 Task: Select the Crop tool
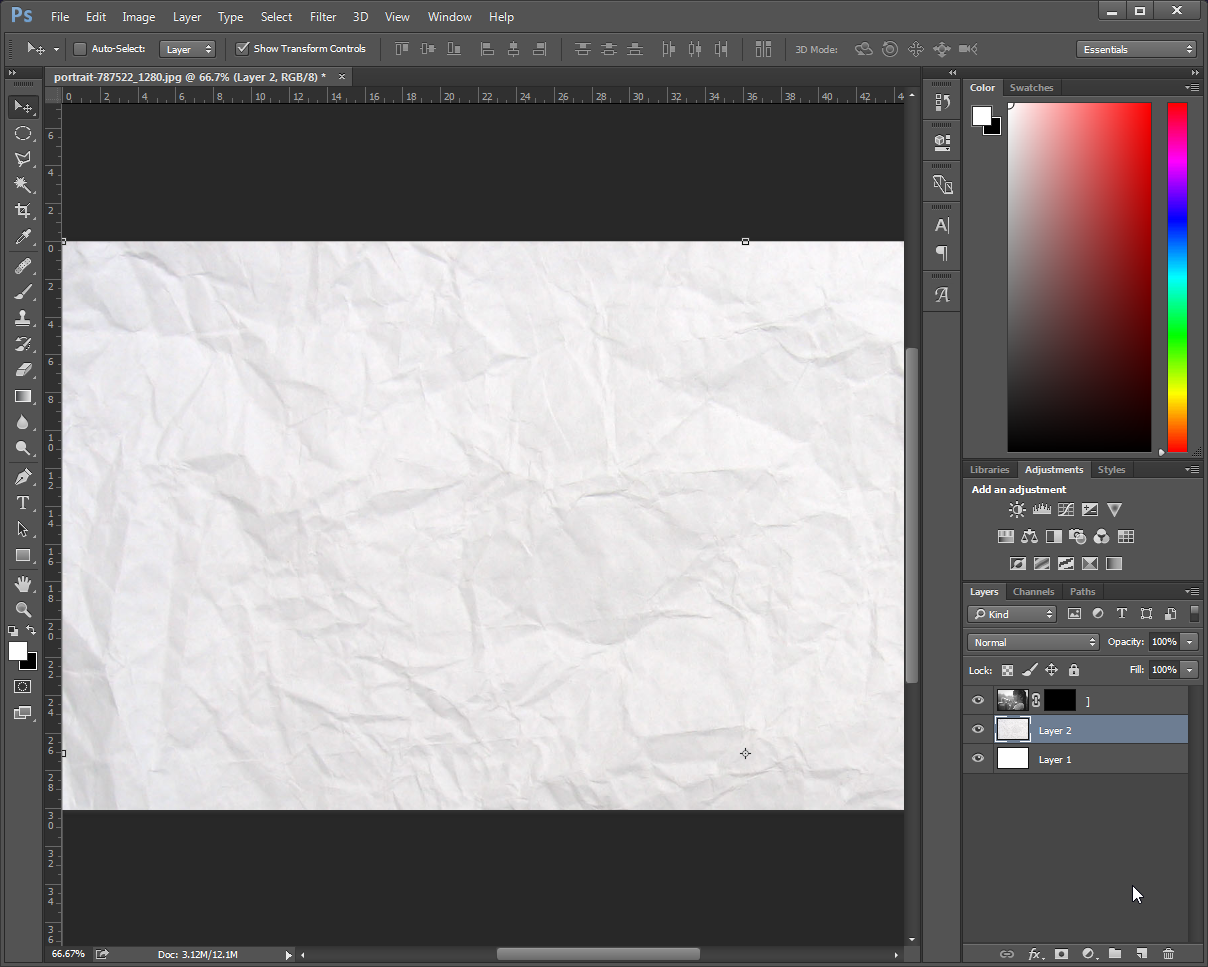(23, 211)
